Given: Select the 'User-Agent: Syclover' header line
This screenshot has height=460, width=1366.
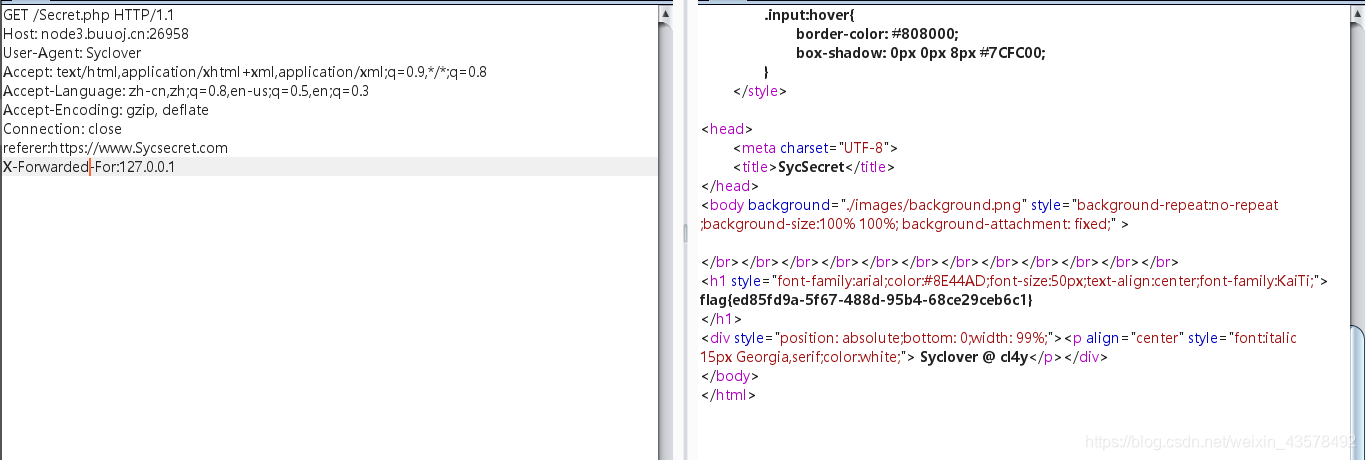Looking at the screenshot, I should 73,53.
